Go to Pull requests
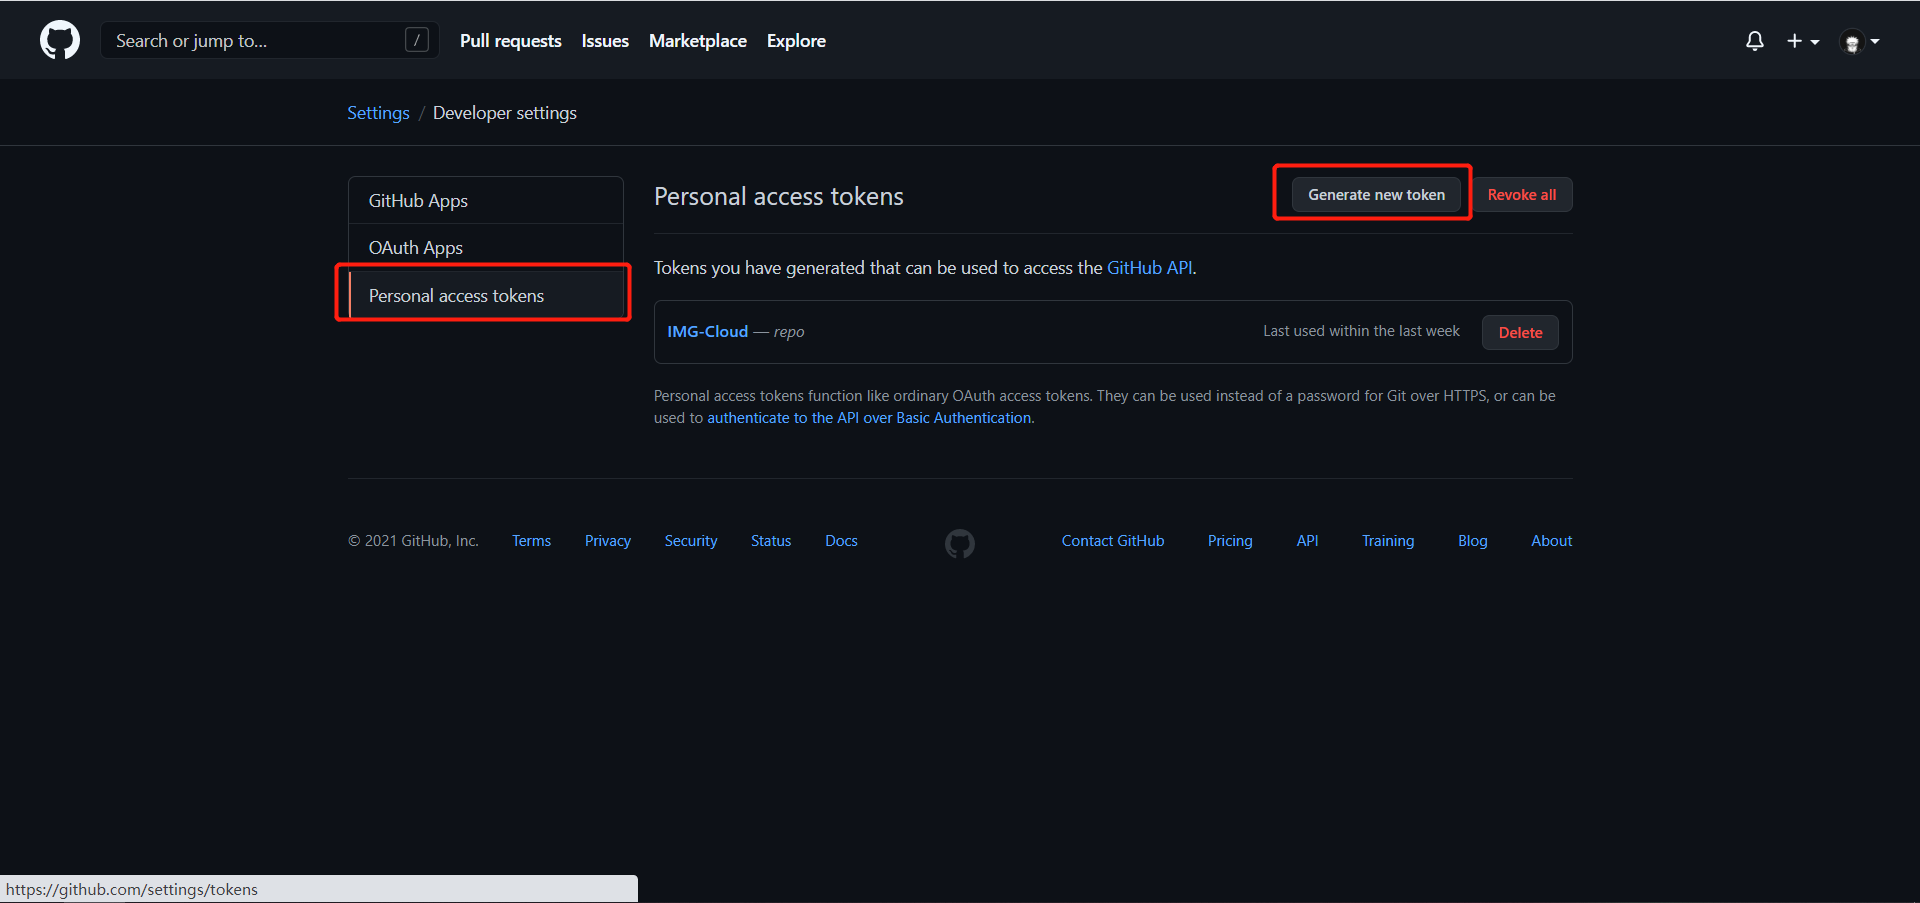Viewport: 1920px width, 903px height. (x=511, y=41)
